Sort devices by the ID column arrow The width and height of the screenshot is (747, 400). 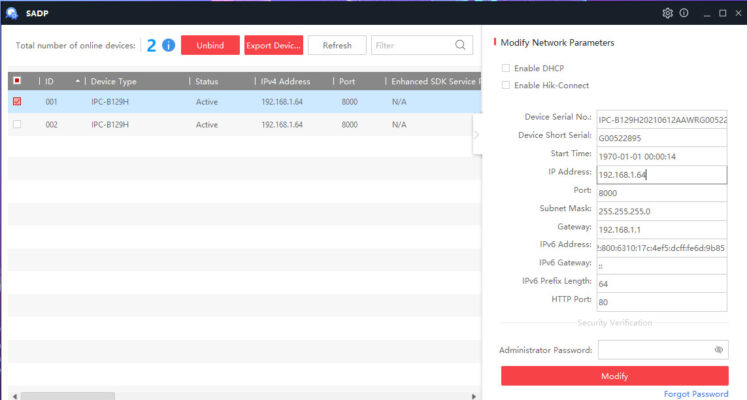[77, 81]
